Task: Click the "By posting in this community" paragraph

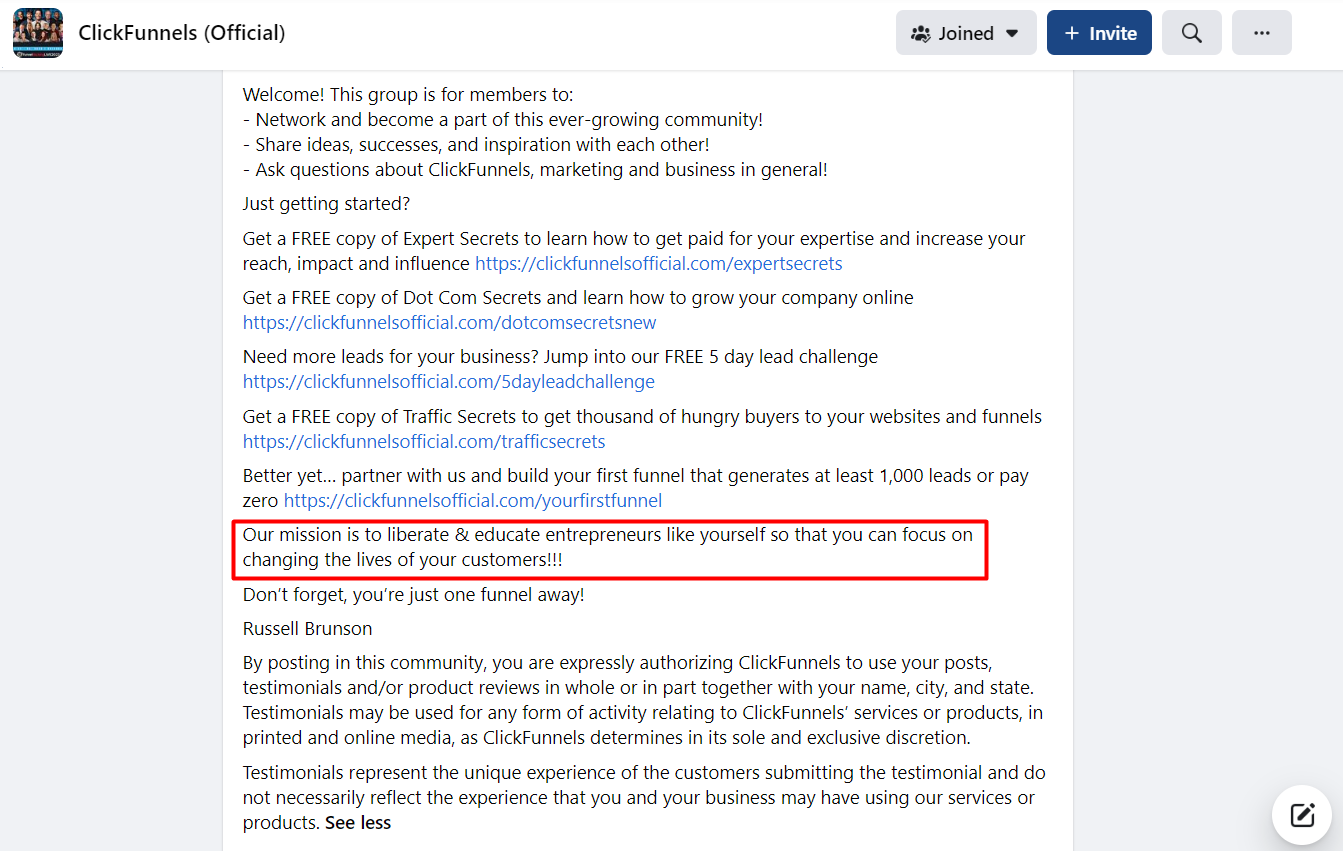Action: 643,701
